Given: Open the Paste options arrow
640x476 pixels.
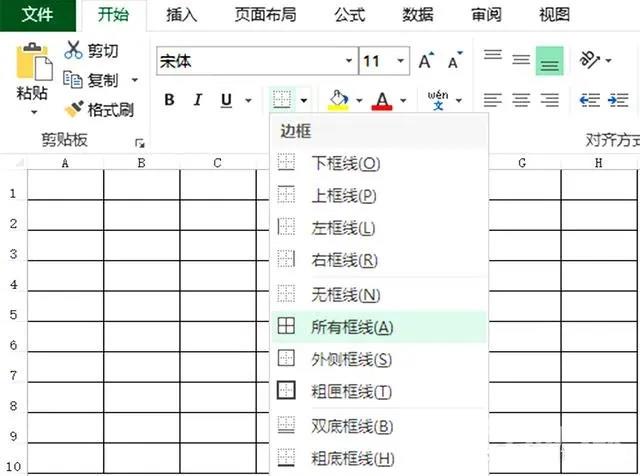Looking at the screenshot, I should 34,112.
